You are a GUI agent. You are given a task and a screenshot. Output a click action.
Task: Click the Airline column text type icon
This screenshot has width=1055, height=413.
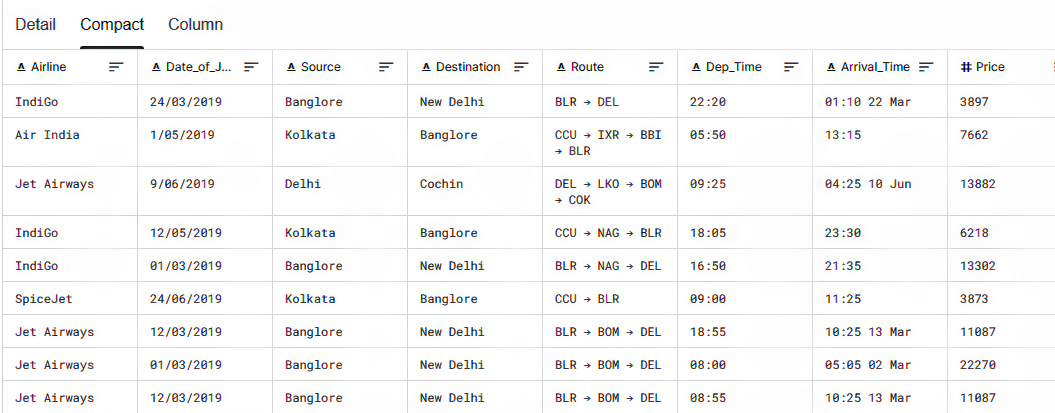[21, 67]
